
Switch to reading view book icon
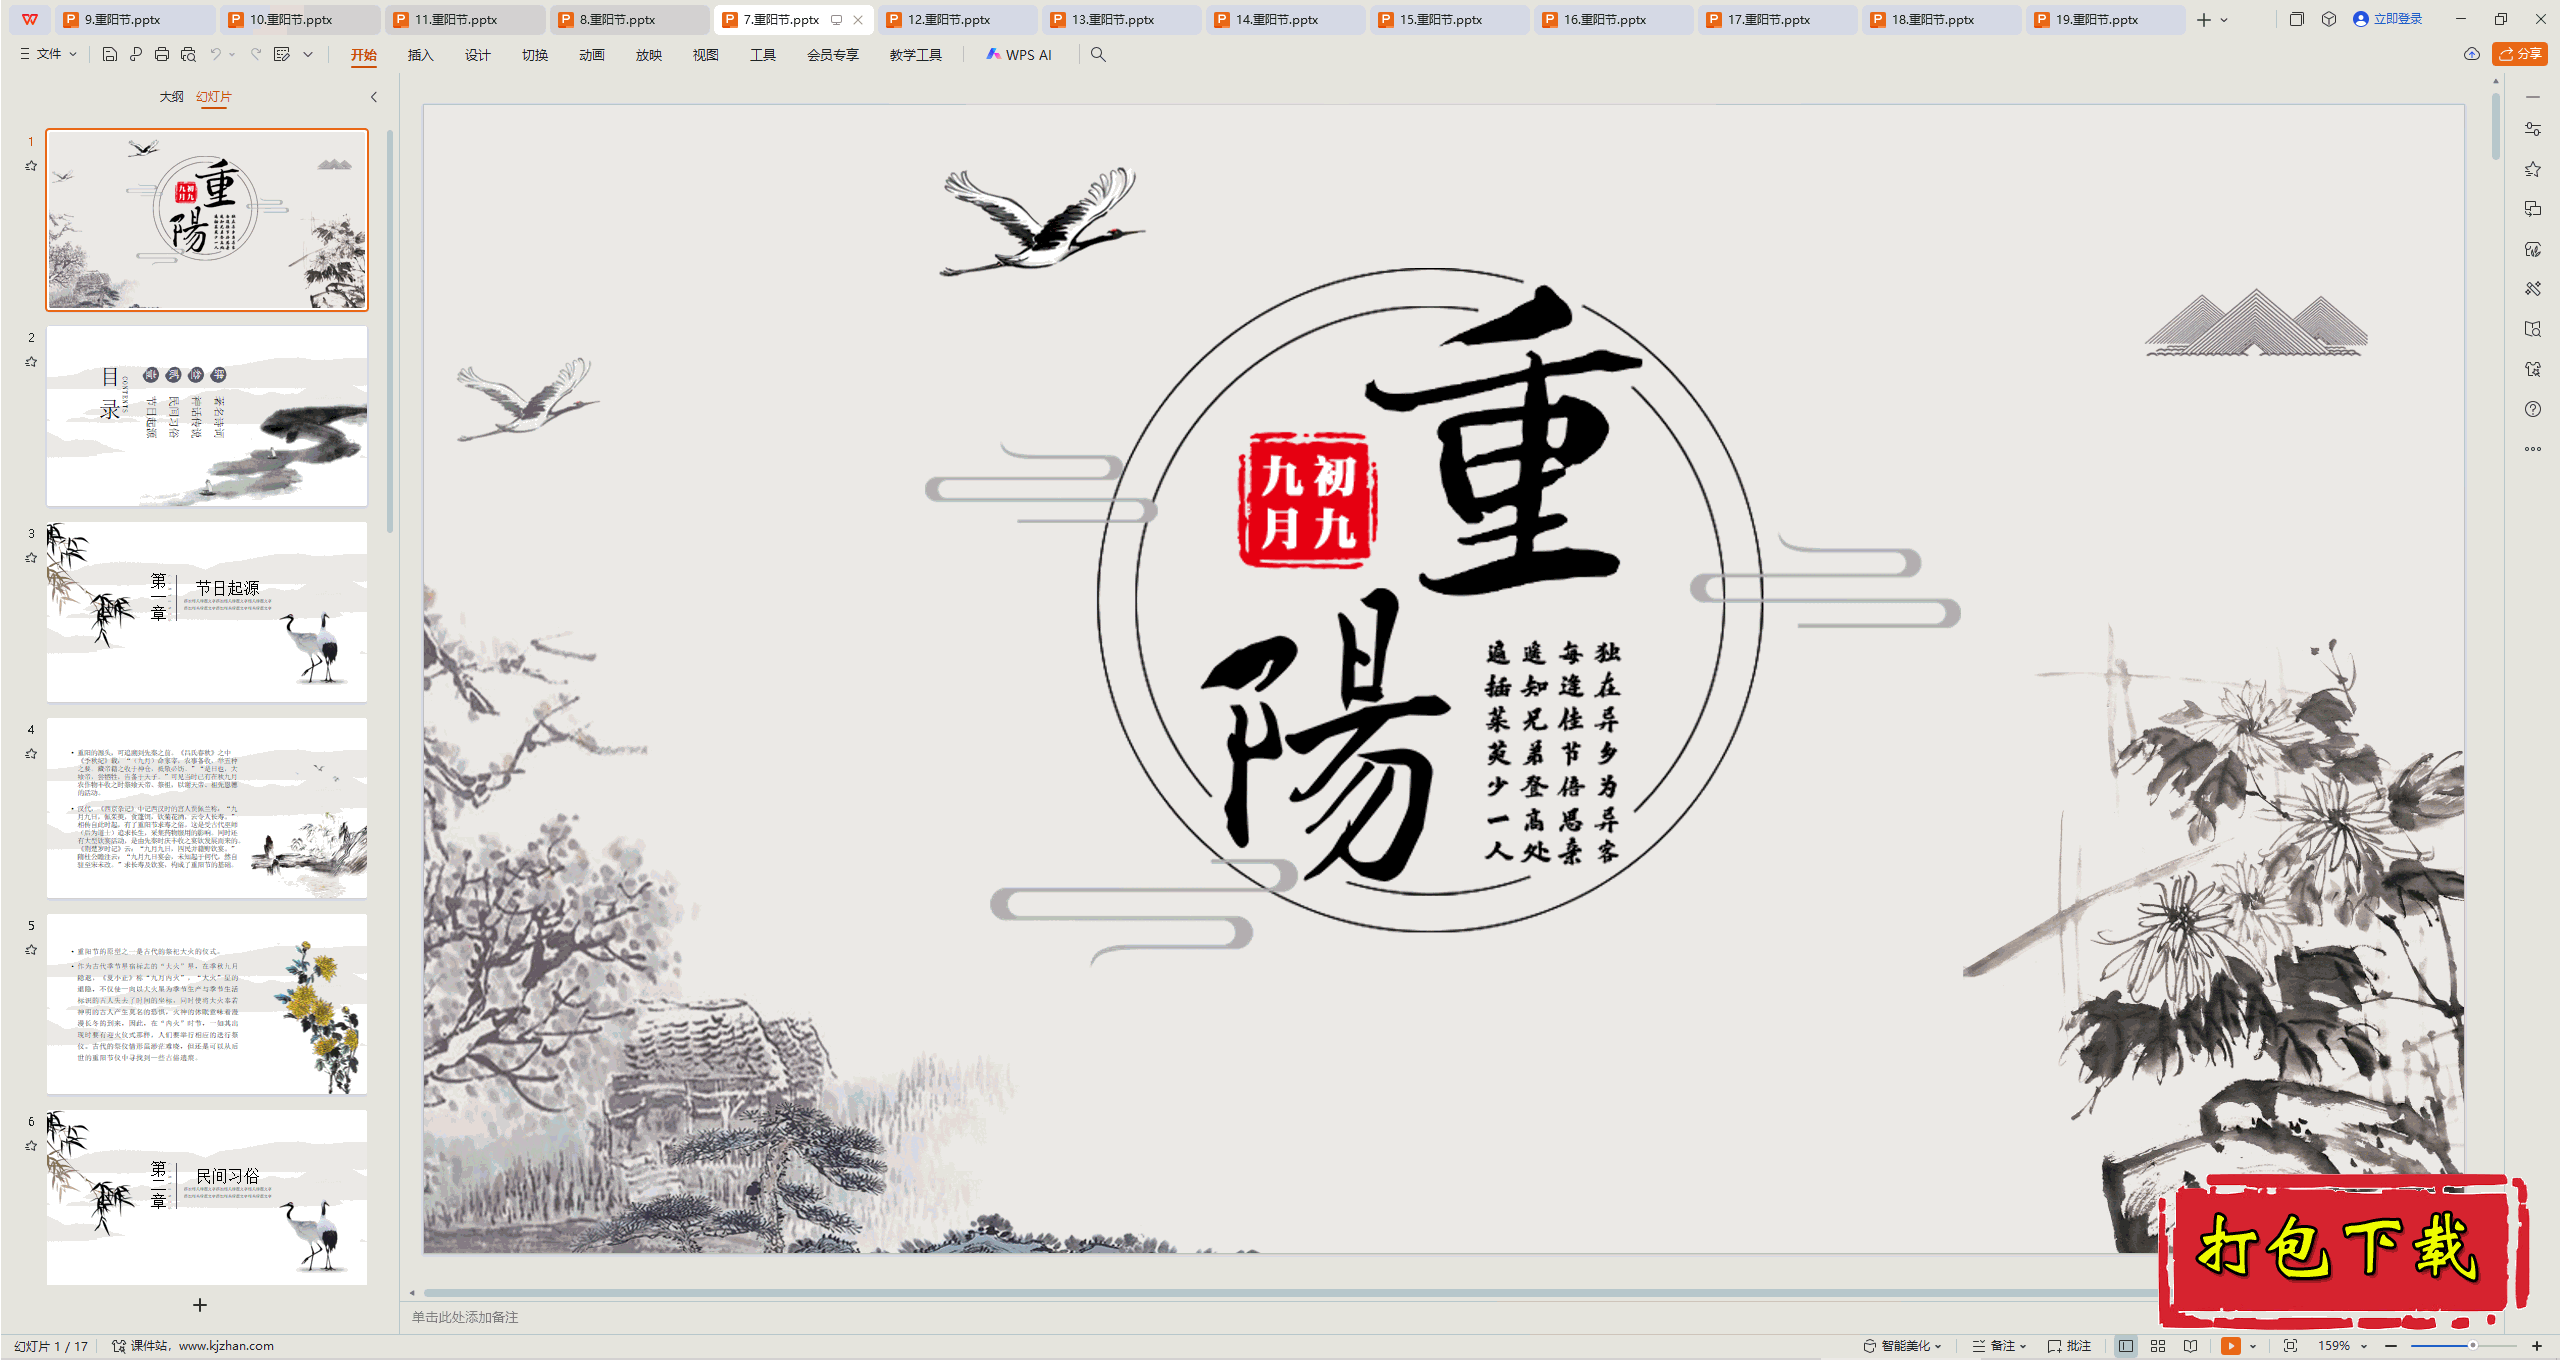pyautogui.click(x=2190, y=1346)
